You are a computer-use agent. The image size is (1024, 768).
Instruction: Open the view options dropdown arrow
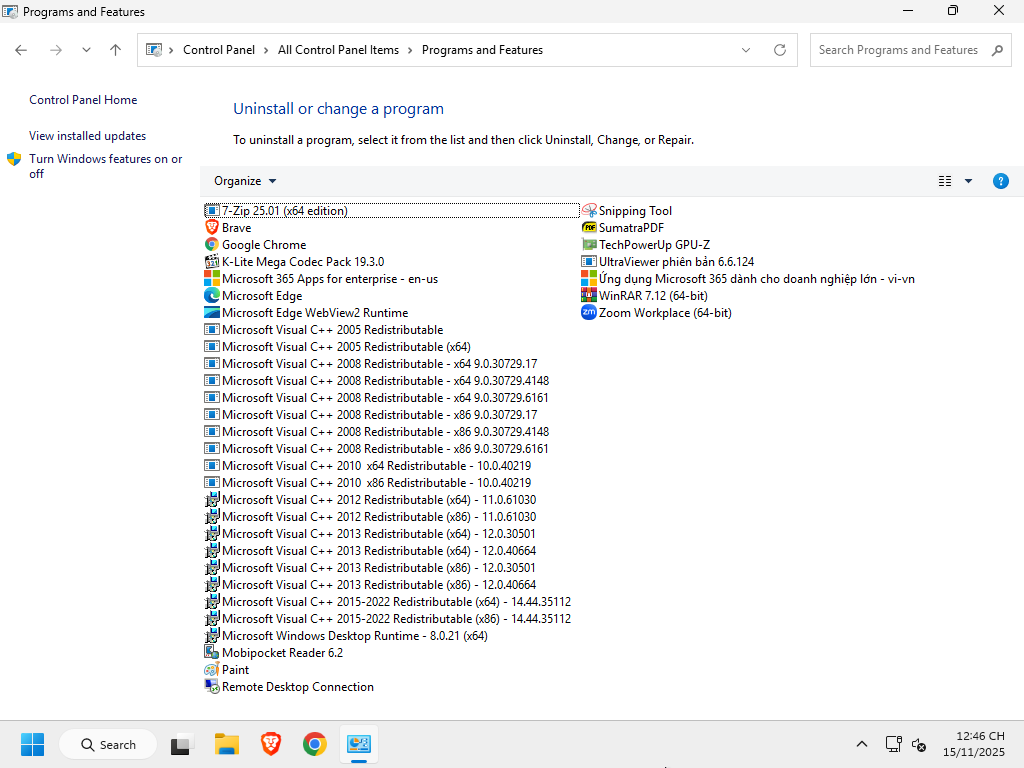tap(968, 181)
